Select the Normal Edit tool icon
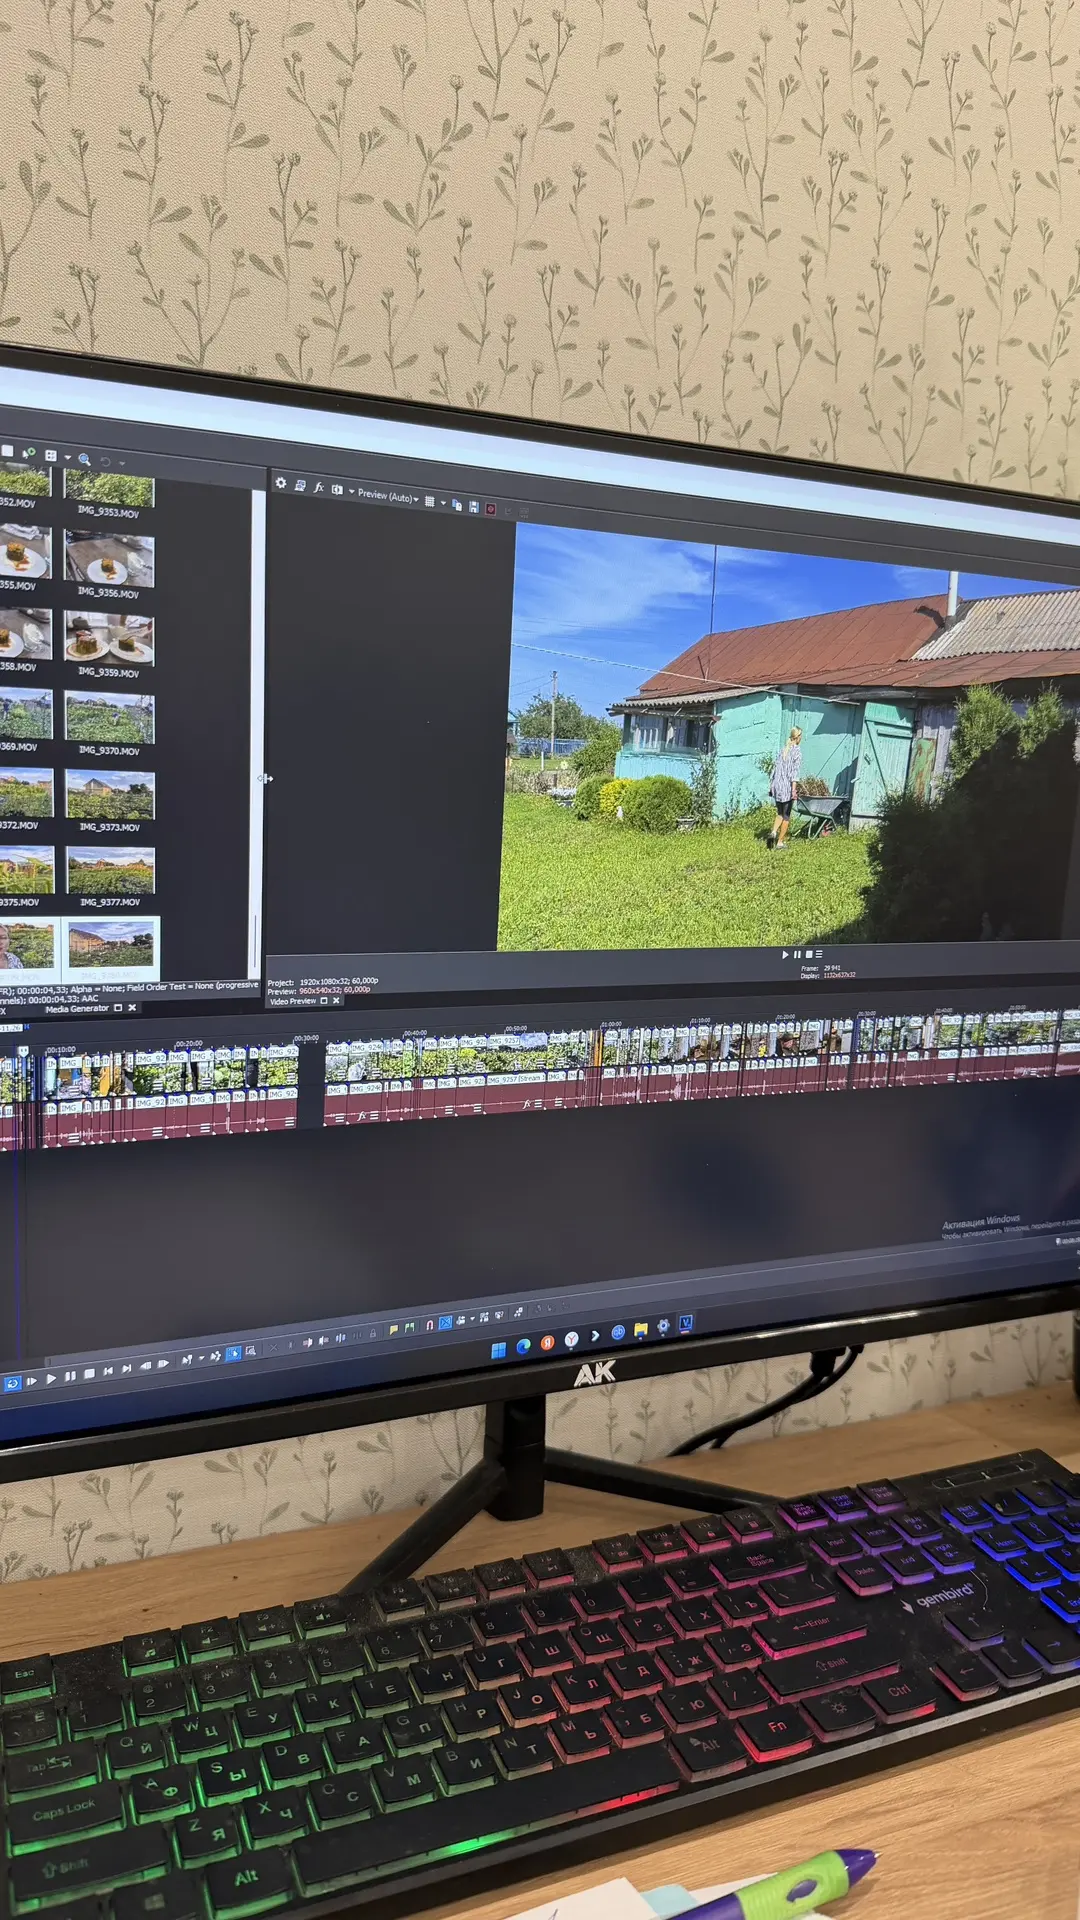 (x=187, y=1360)
